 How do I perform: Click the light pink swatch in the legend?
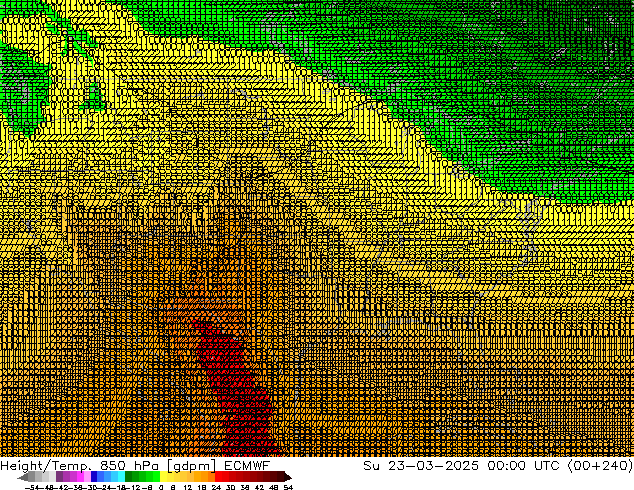click(x=87, y=476)
